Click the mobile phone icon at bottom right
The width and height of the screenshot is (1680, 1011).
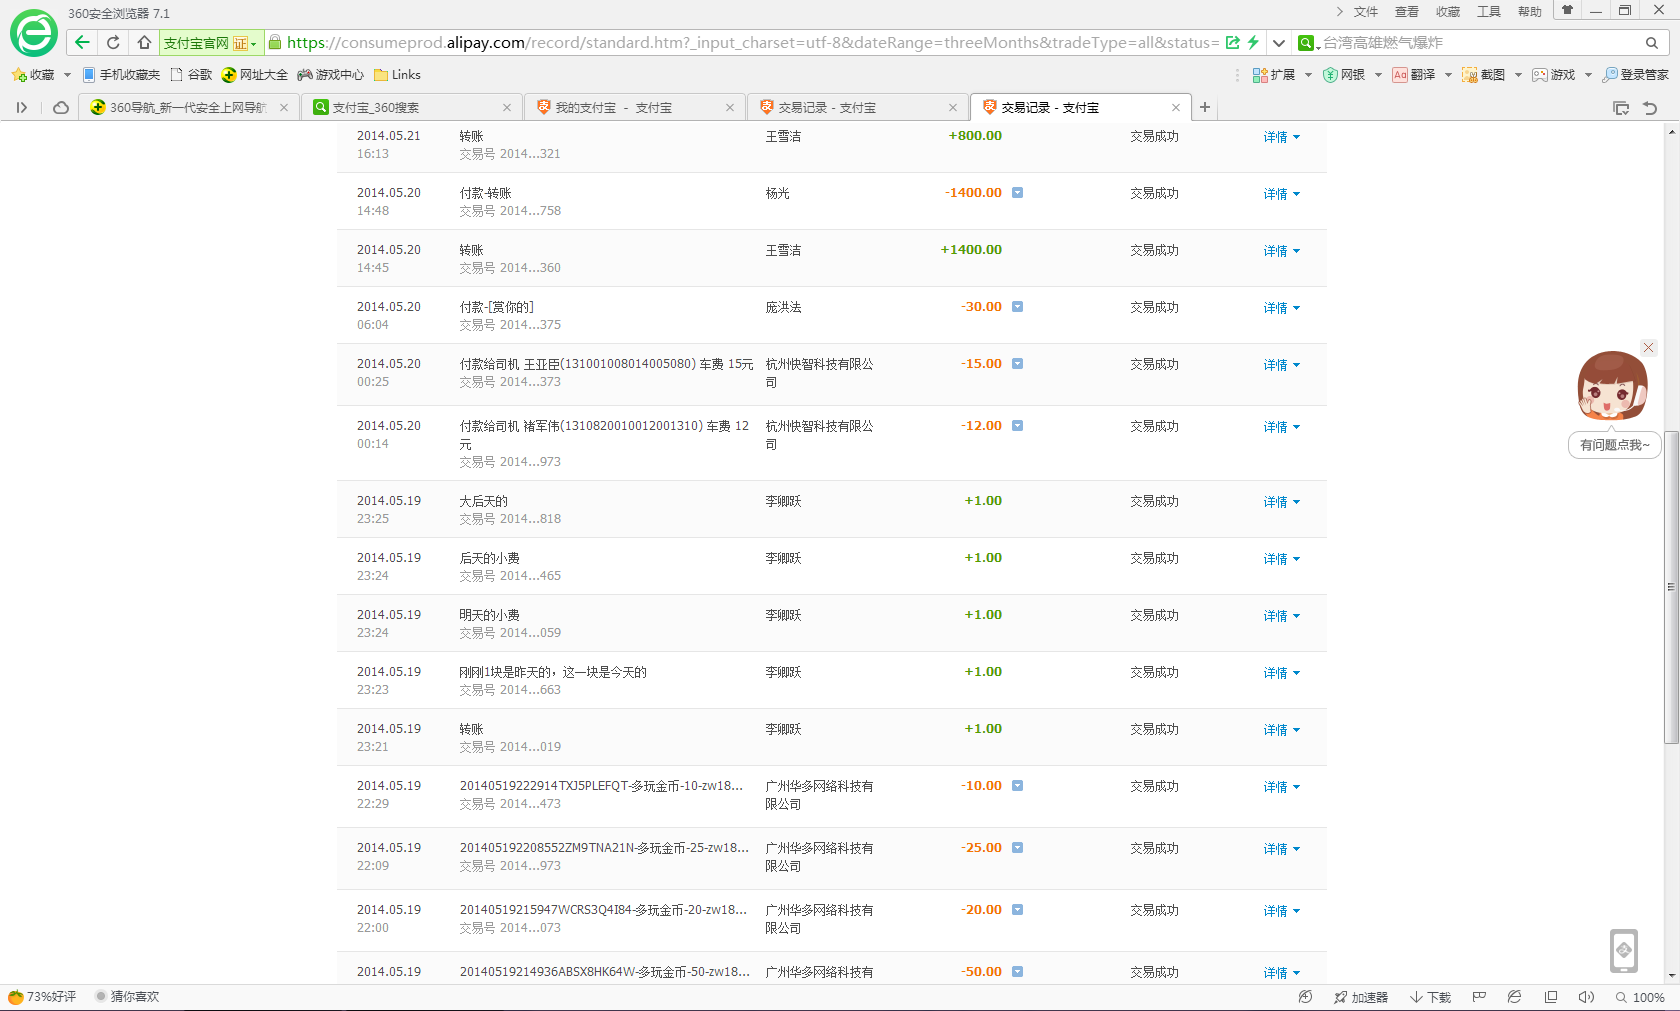[x=1624, y=950]
